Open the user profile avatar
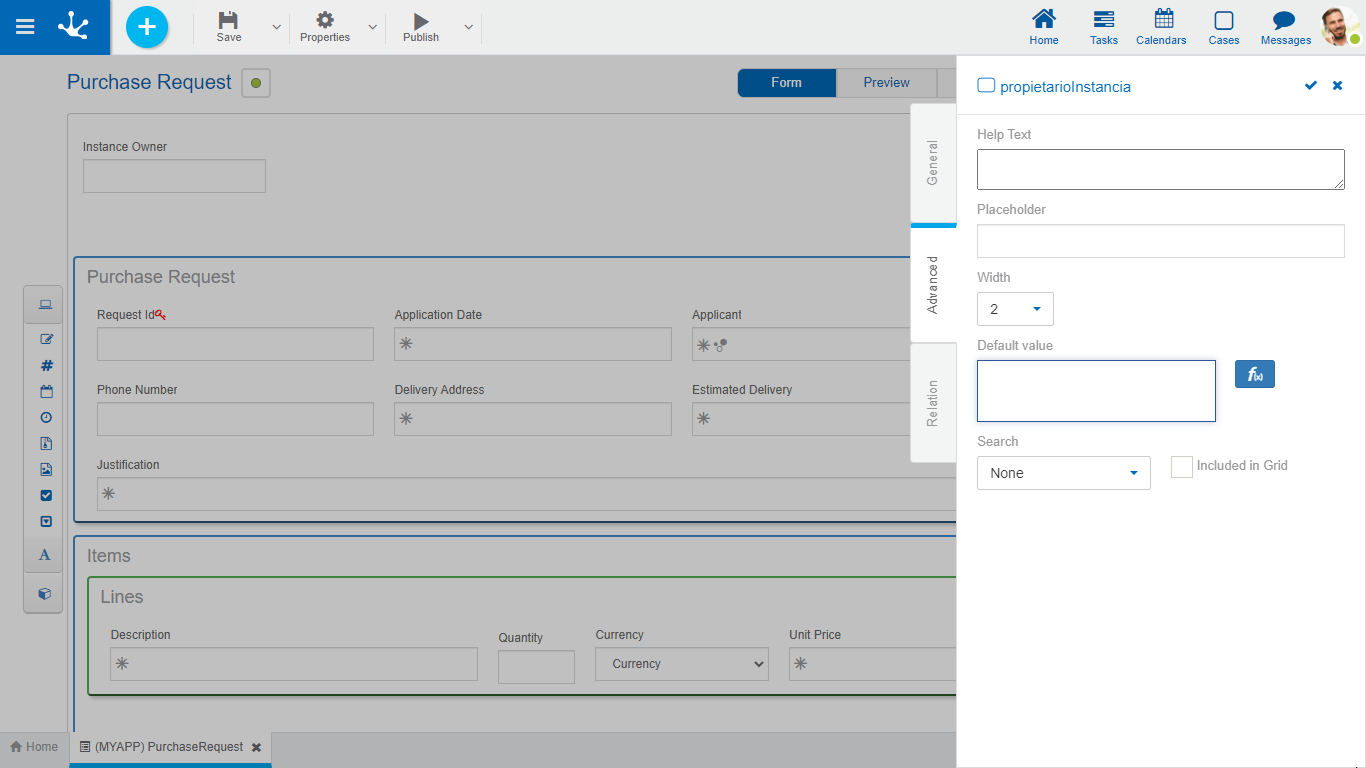The width and height of the screenshot is (1366, 768). [x=1340, y=27]
